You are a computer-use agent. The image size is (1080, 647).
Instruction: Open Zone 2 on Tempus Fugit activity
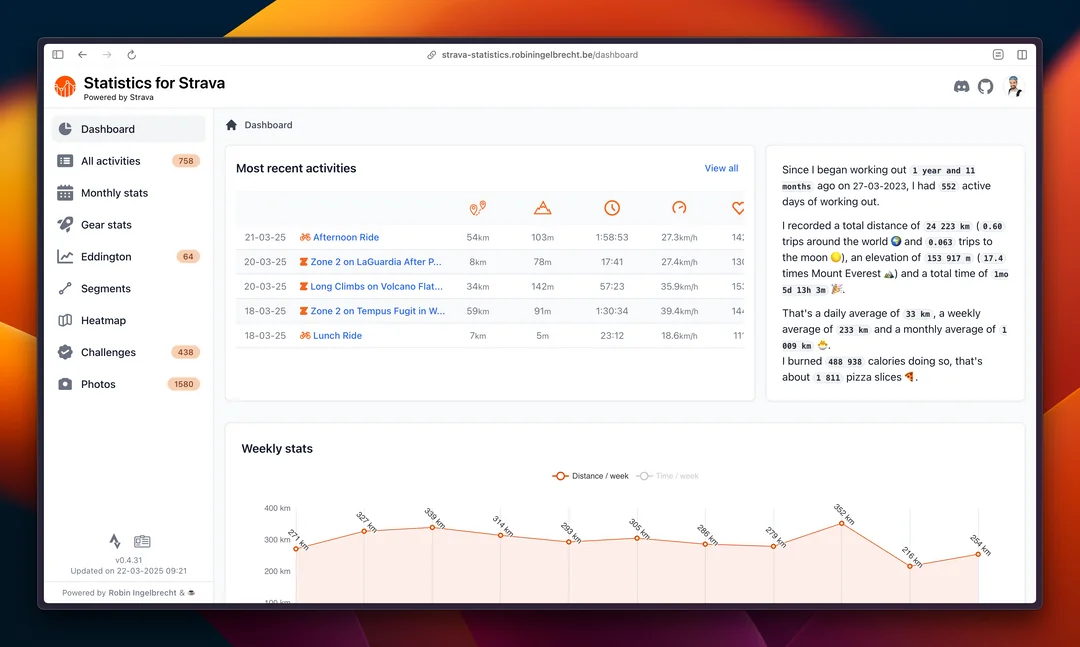coord(377,311)
